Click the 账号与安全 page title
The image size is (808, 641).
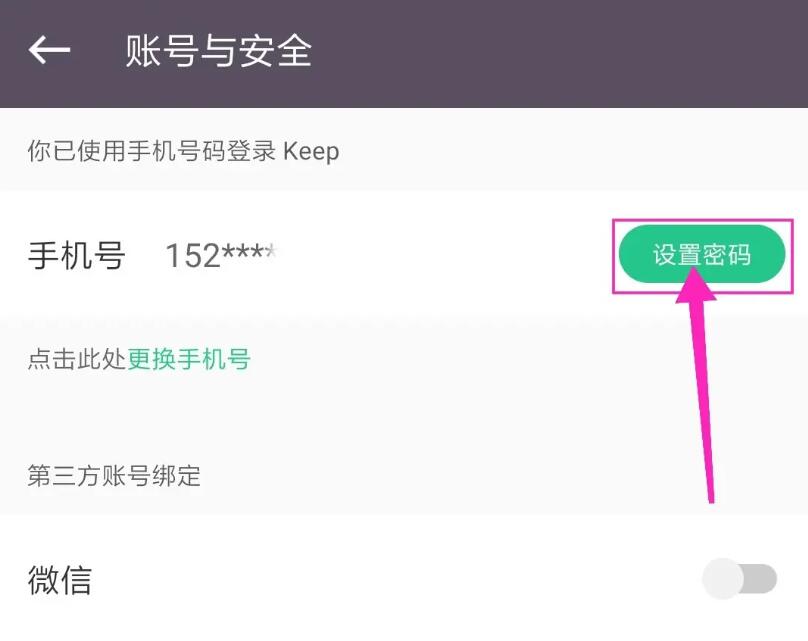pyautogui.click(x=218, y=50)
